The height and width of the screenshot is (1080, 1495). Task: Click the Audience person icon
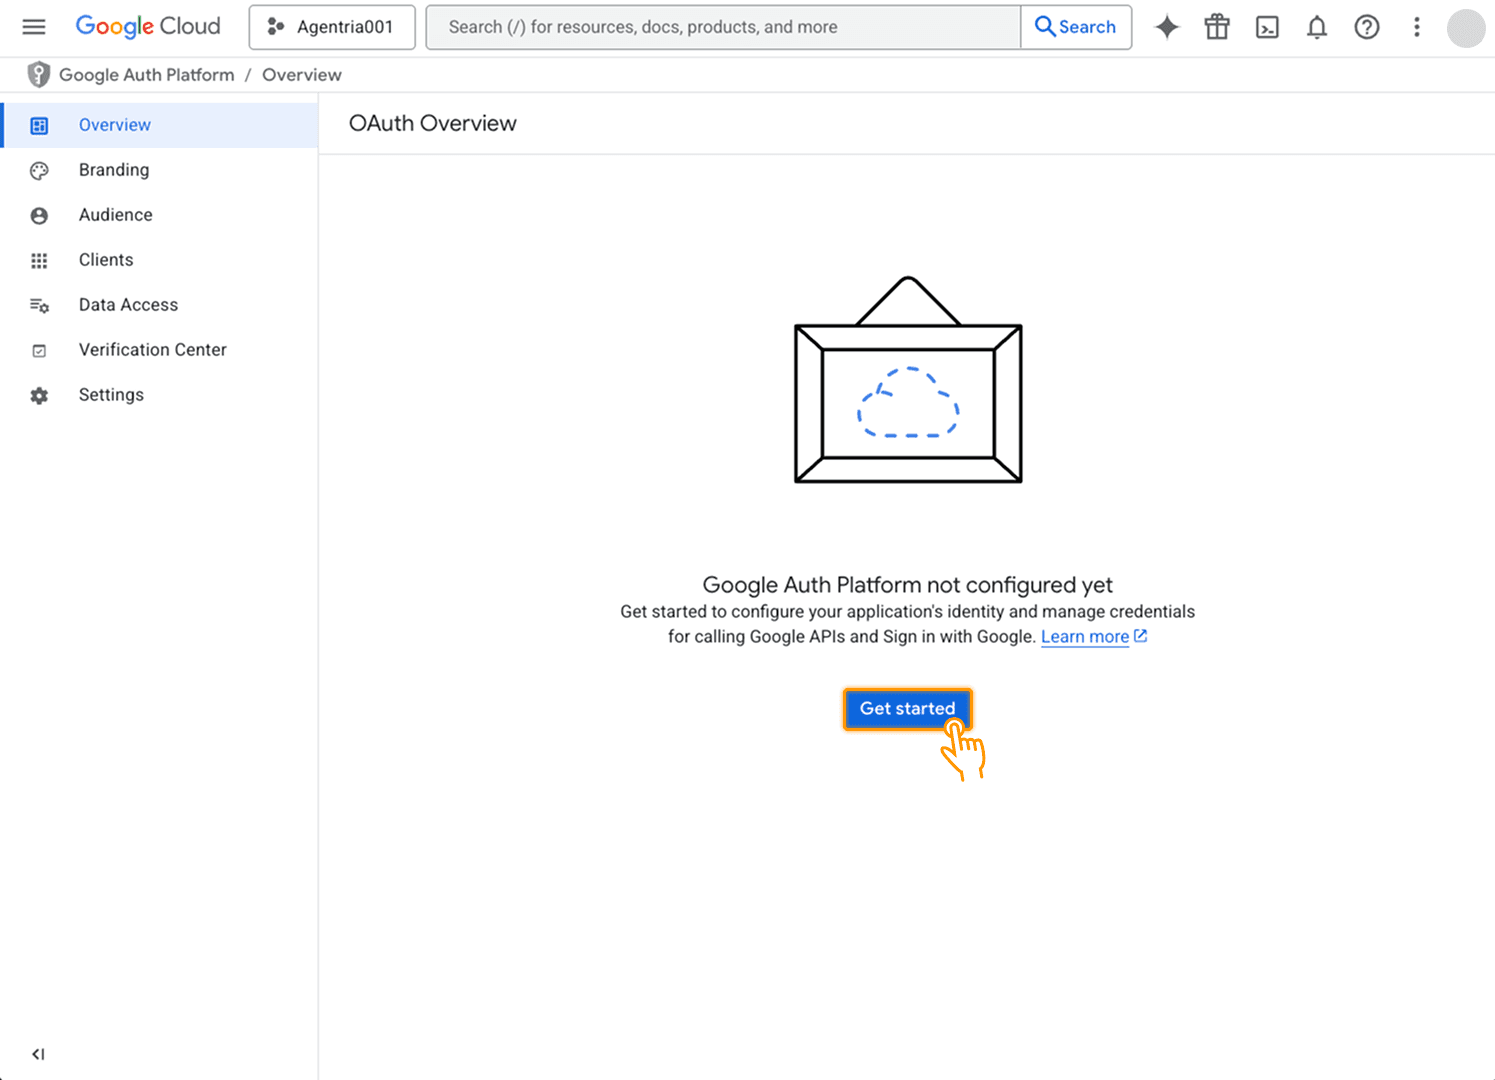click(39, 216)
